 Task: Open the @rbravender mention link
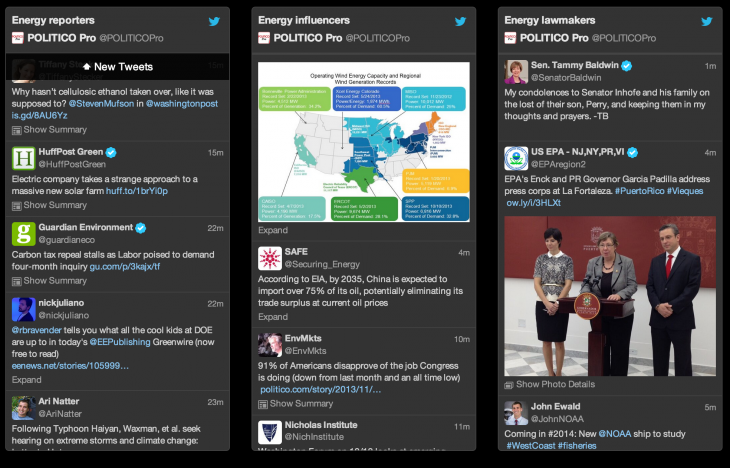point(36,330)
